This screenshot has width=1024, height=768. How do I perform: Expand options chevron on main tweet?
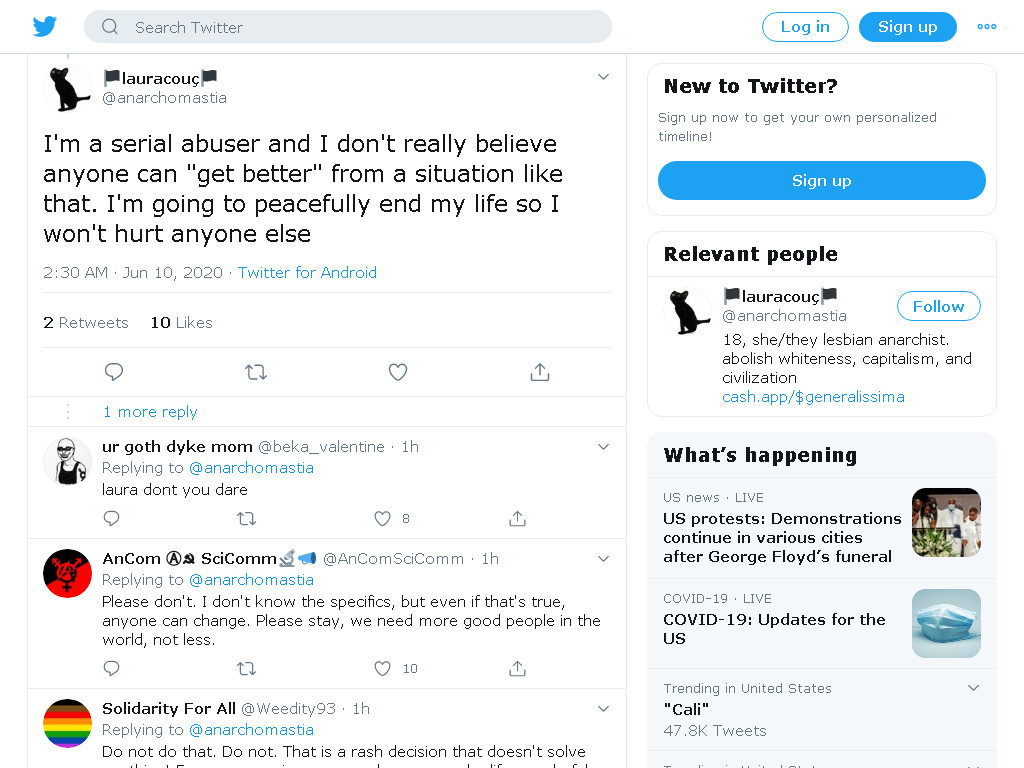[x=603, y=77]
